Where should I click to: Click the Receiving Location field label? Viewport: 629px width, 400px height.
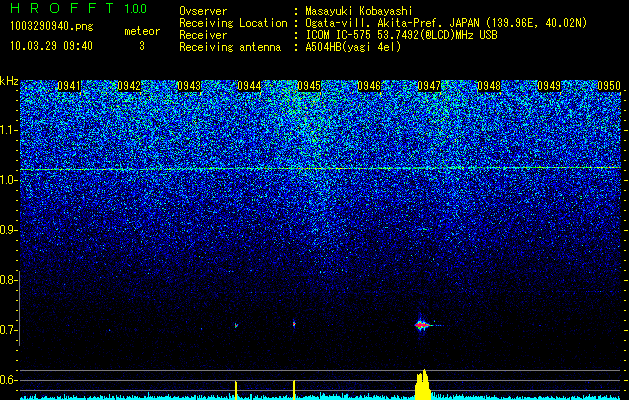click(x=233, y=23)
